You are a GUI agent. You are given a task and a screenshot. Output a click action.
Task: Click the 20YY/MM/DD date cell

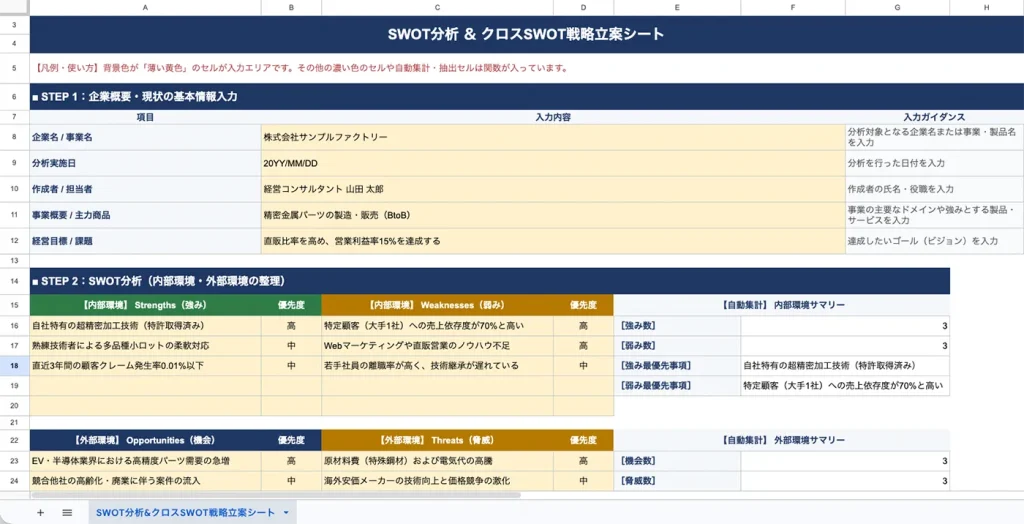(x=553, y=163)
